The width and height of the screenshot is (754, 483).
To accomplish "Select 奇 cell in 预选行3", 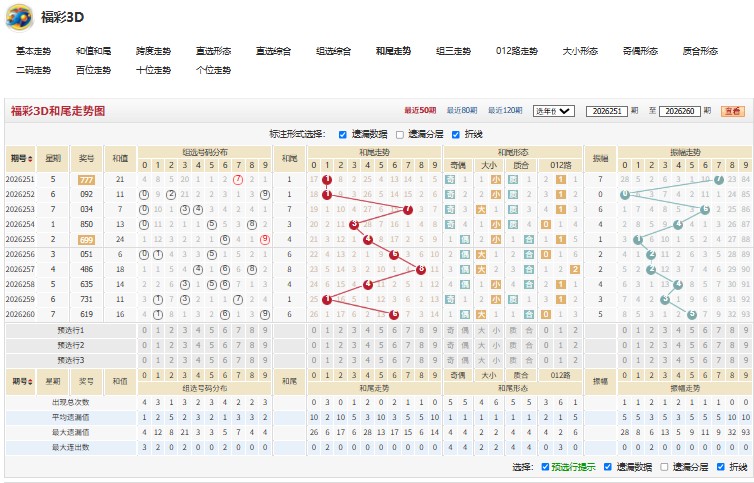I will pos(450,360).
